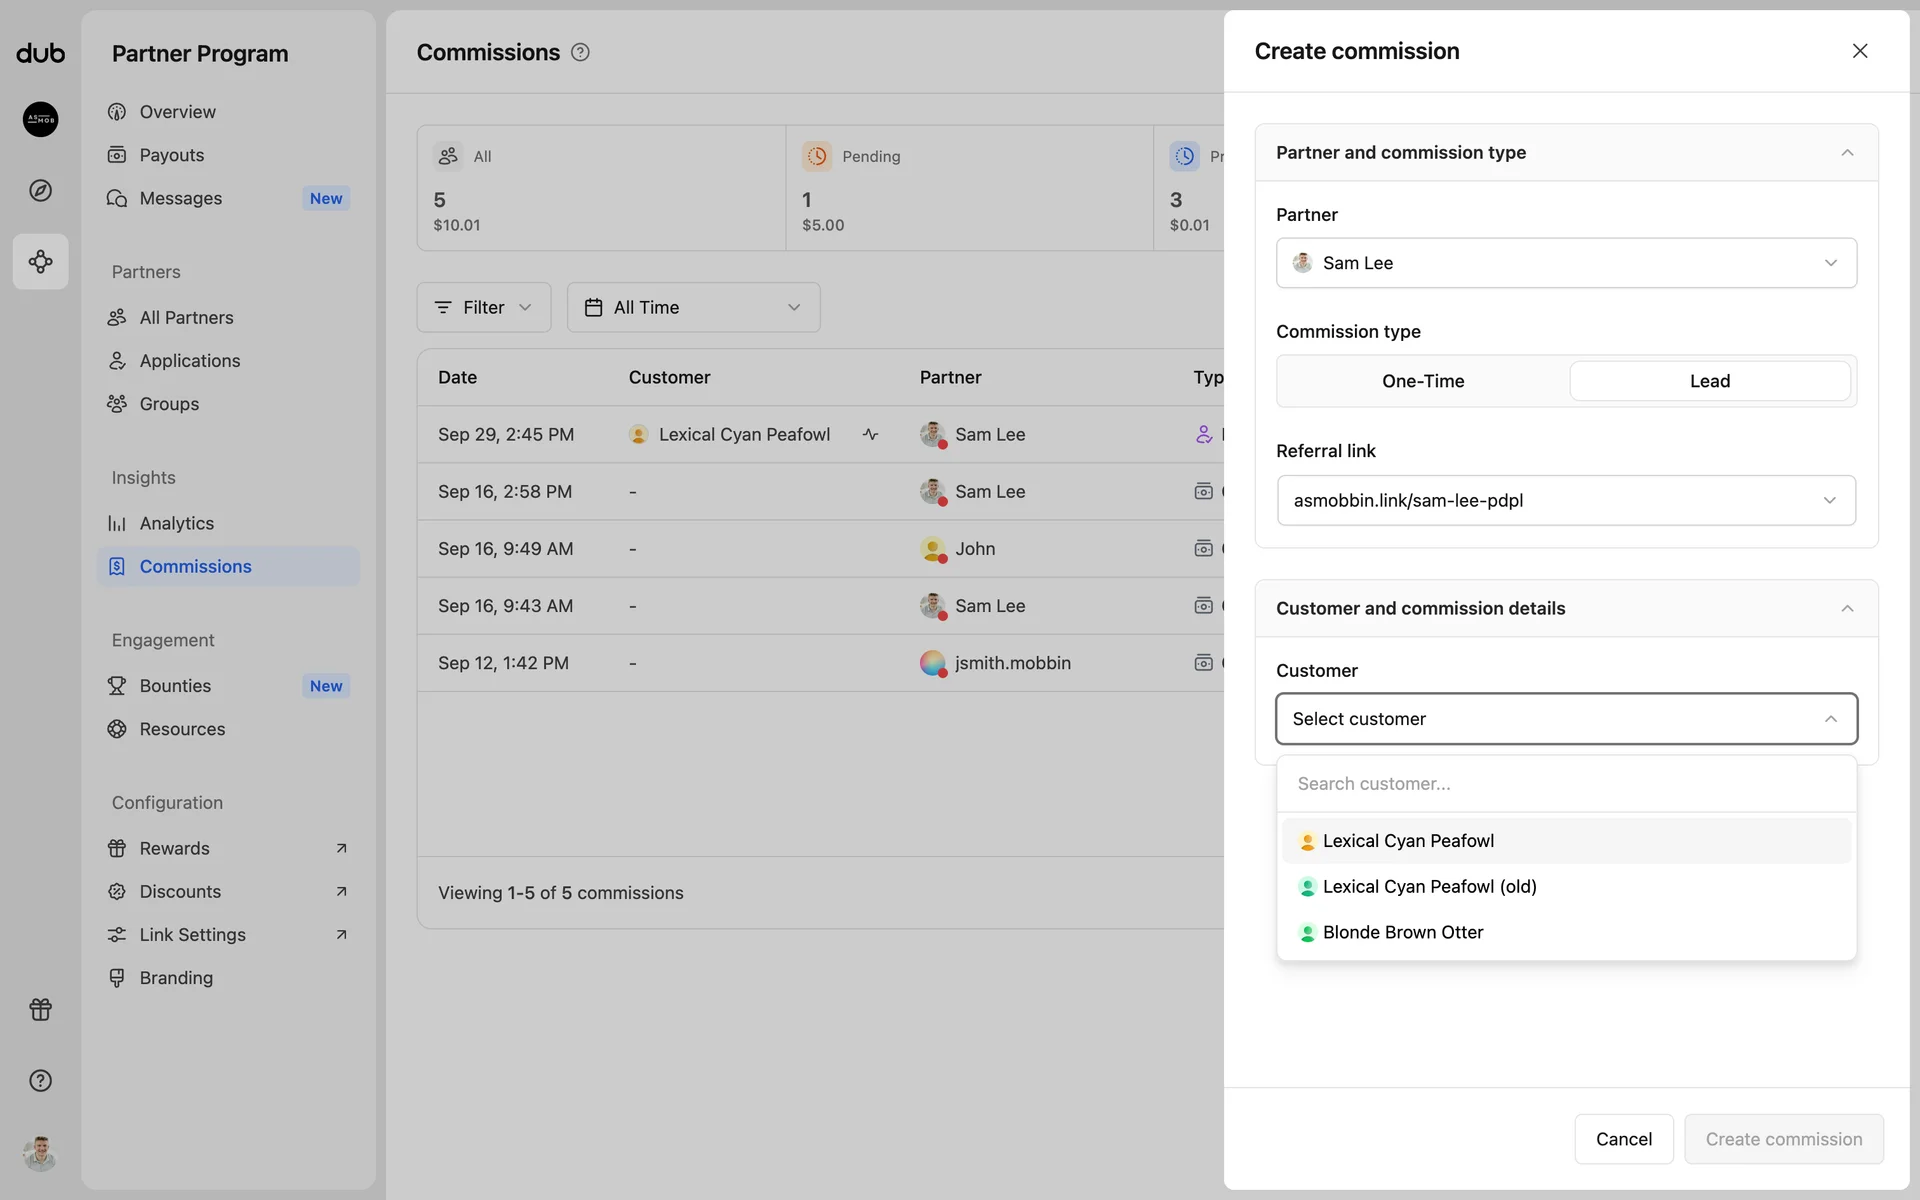Click the dub logo icon

pyautogui.click(x=40, y=53)
